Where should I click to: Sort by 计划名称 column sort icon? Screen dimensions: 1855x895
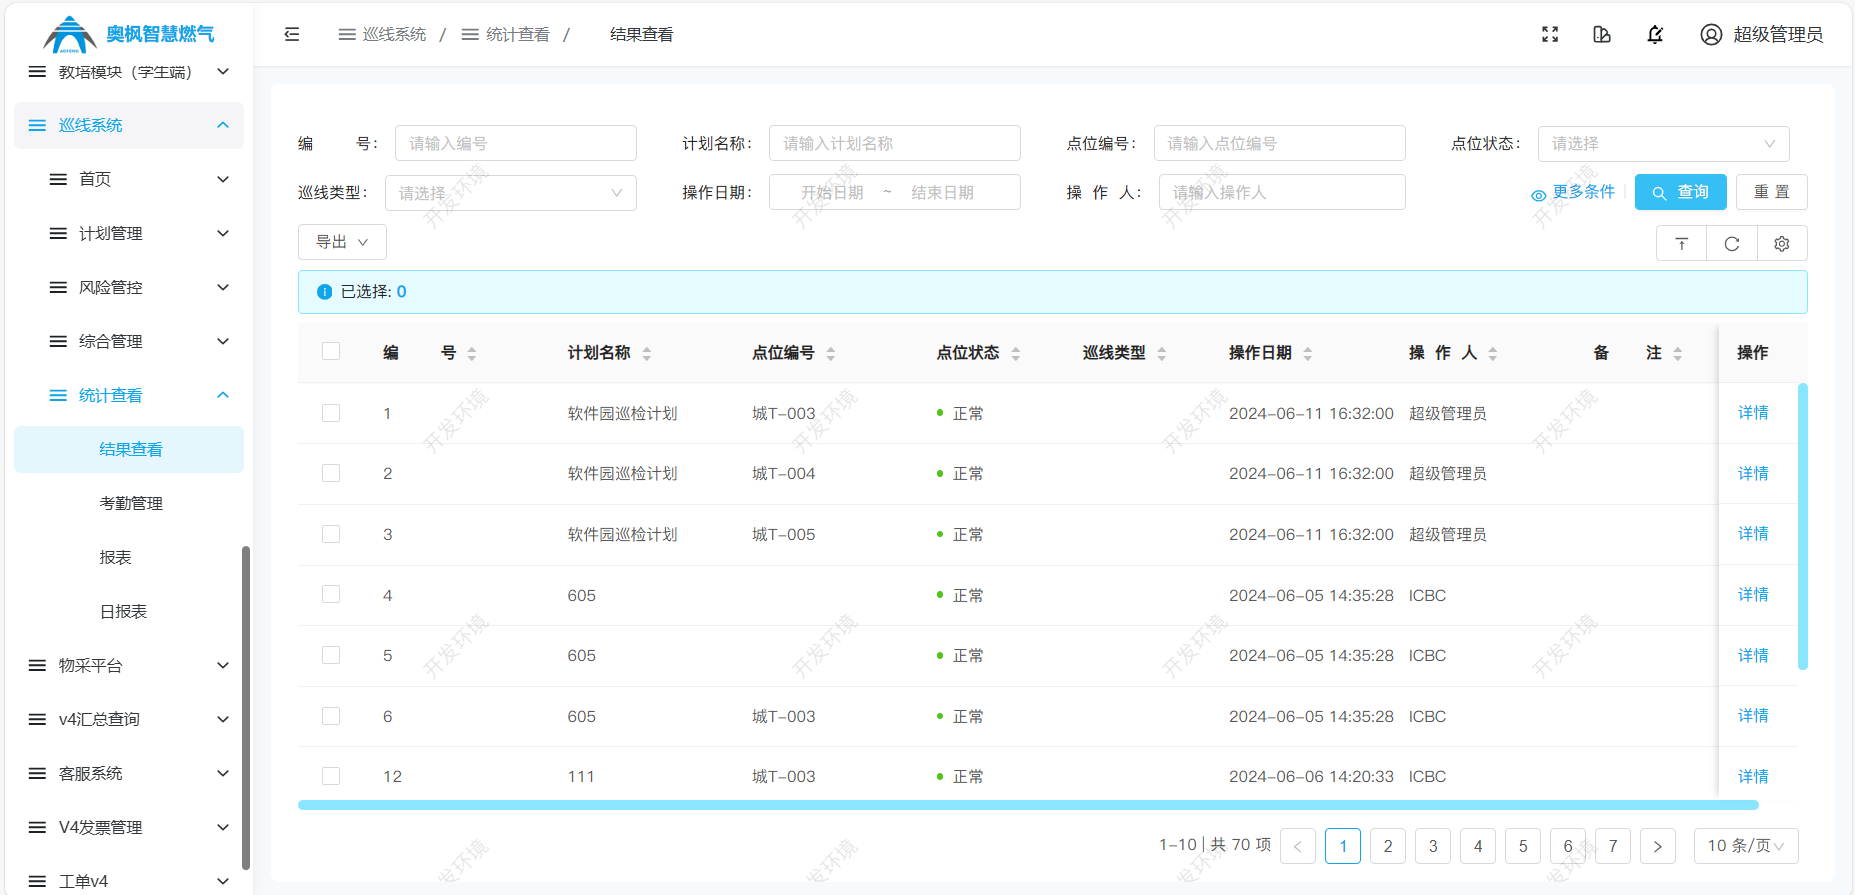[647, 354]
